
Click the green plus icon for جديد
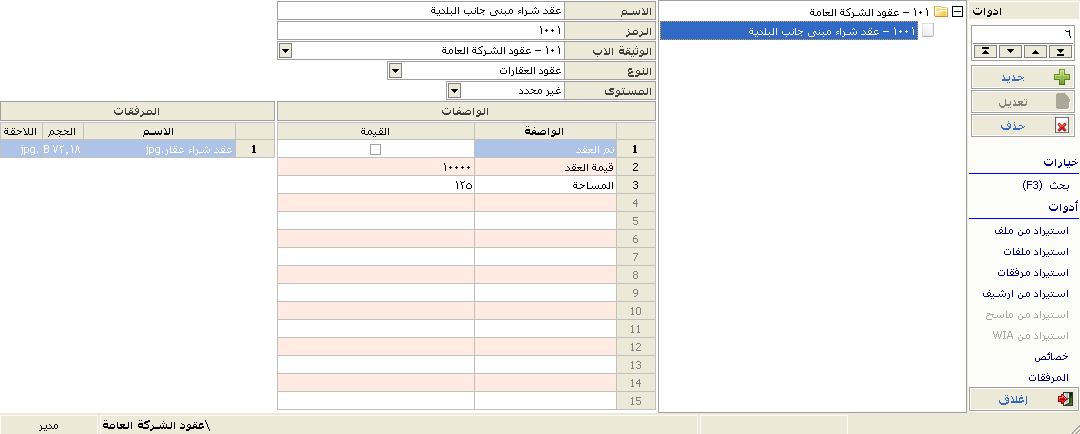click(1061, 77)
